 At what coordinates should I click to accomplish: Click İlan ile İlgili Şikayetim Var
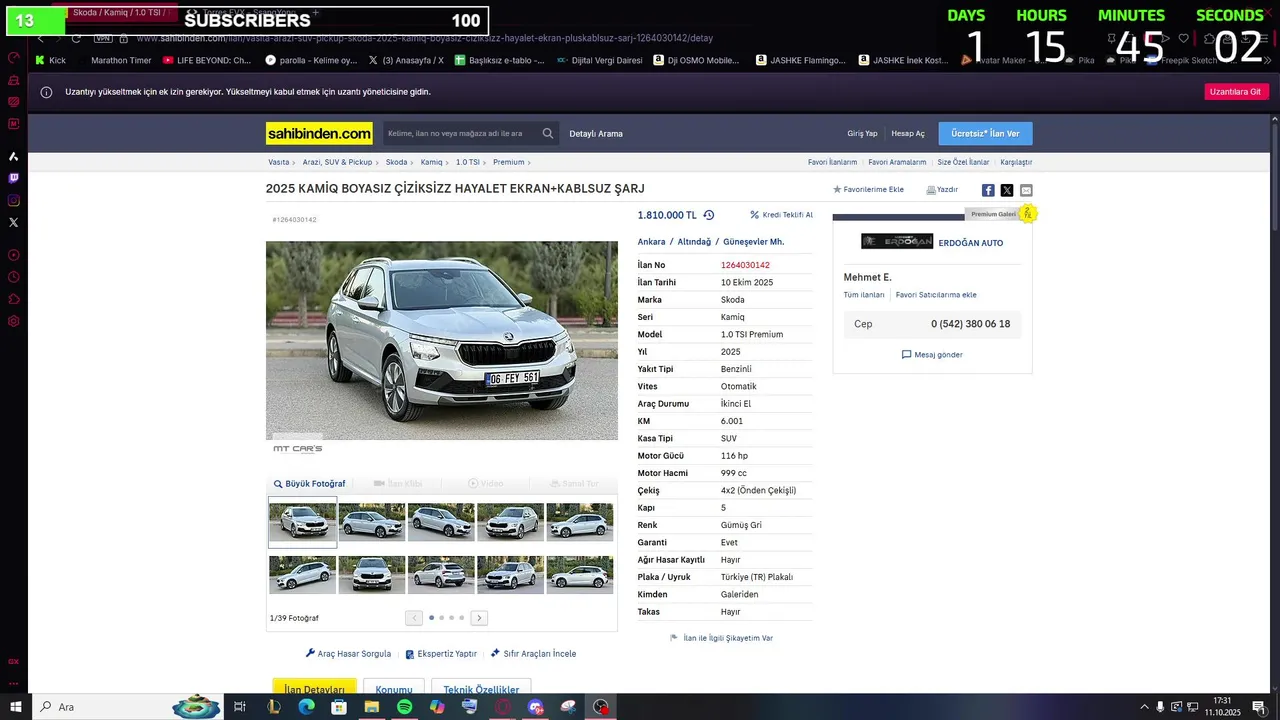tap(721, 638)
